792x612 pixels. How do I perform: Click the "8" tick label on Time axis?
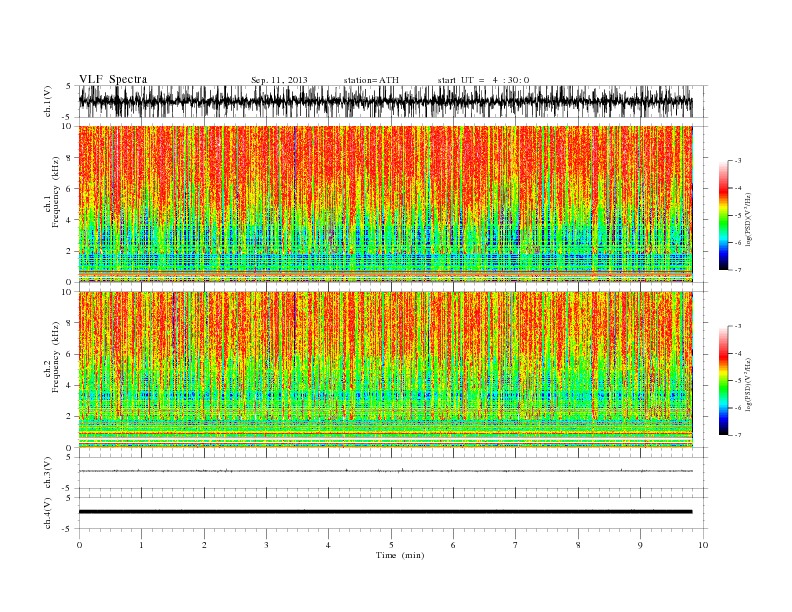(578, 545)
